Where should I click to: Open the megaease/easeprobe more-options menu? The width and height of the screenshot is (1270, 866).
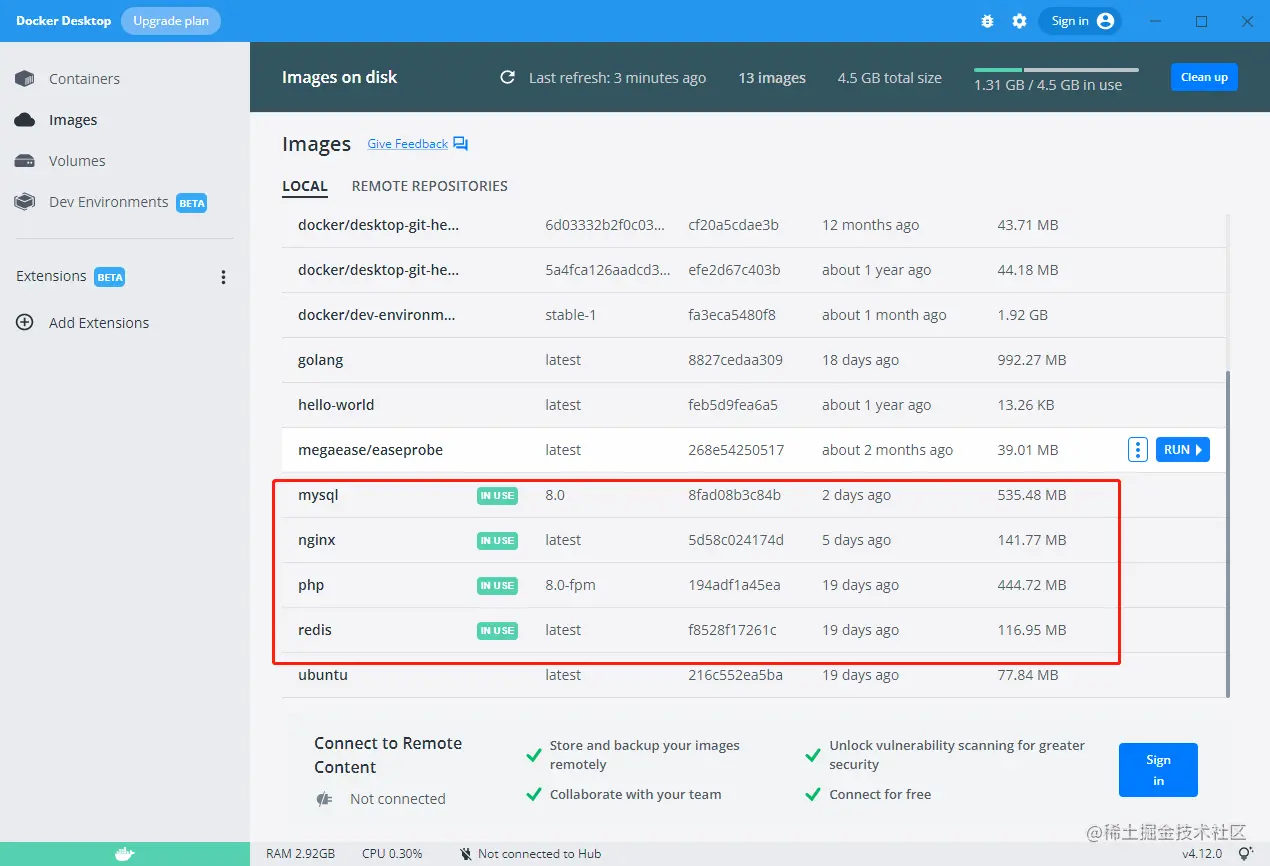[1137, 450]
